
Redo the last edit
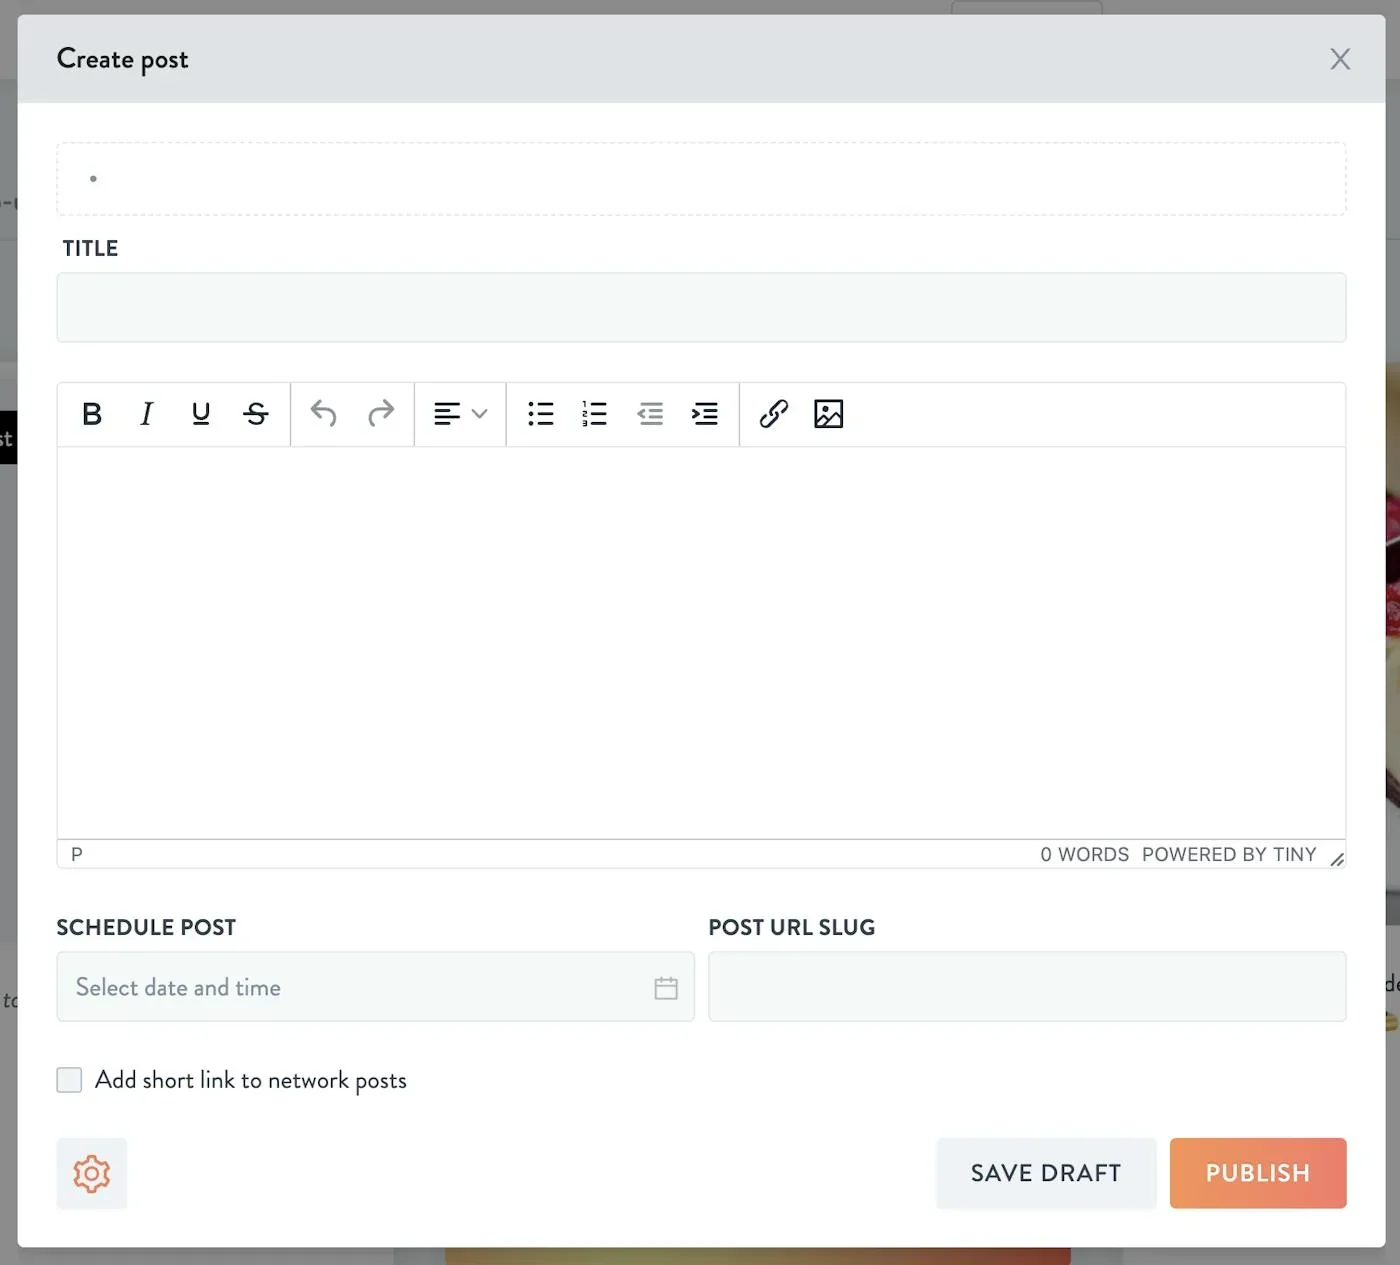(x=381, y=414)
